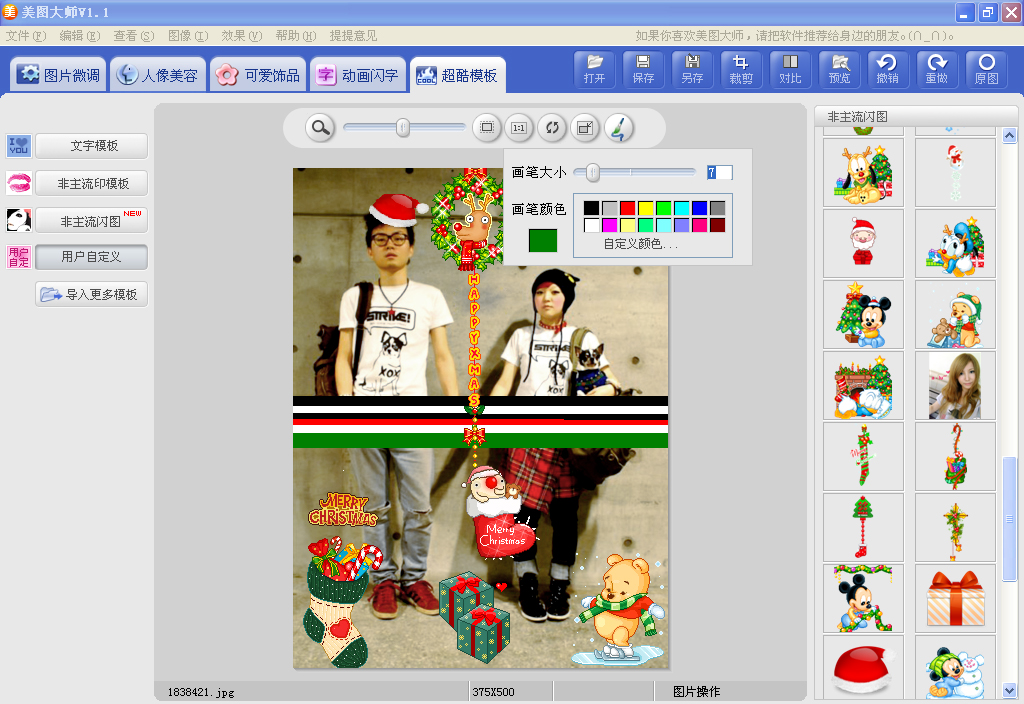The image size is (1024, 704).
Task: Click the thumbnail panel scroll up arrow
Action: (x=1010, y=135)
